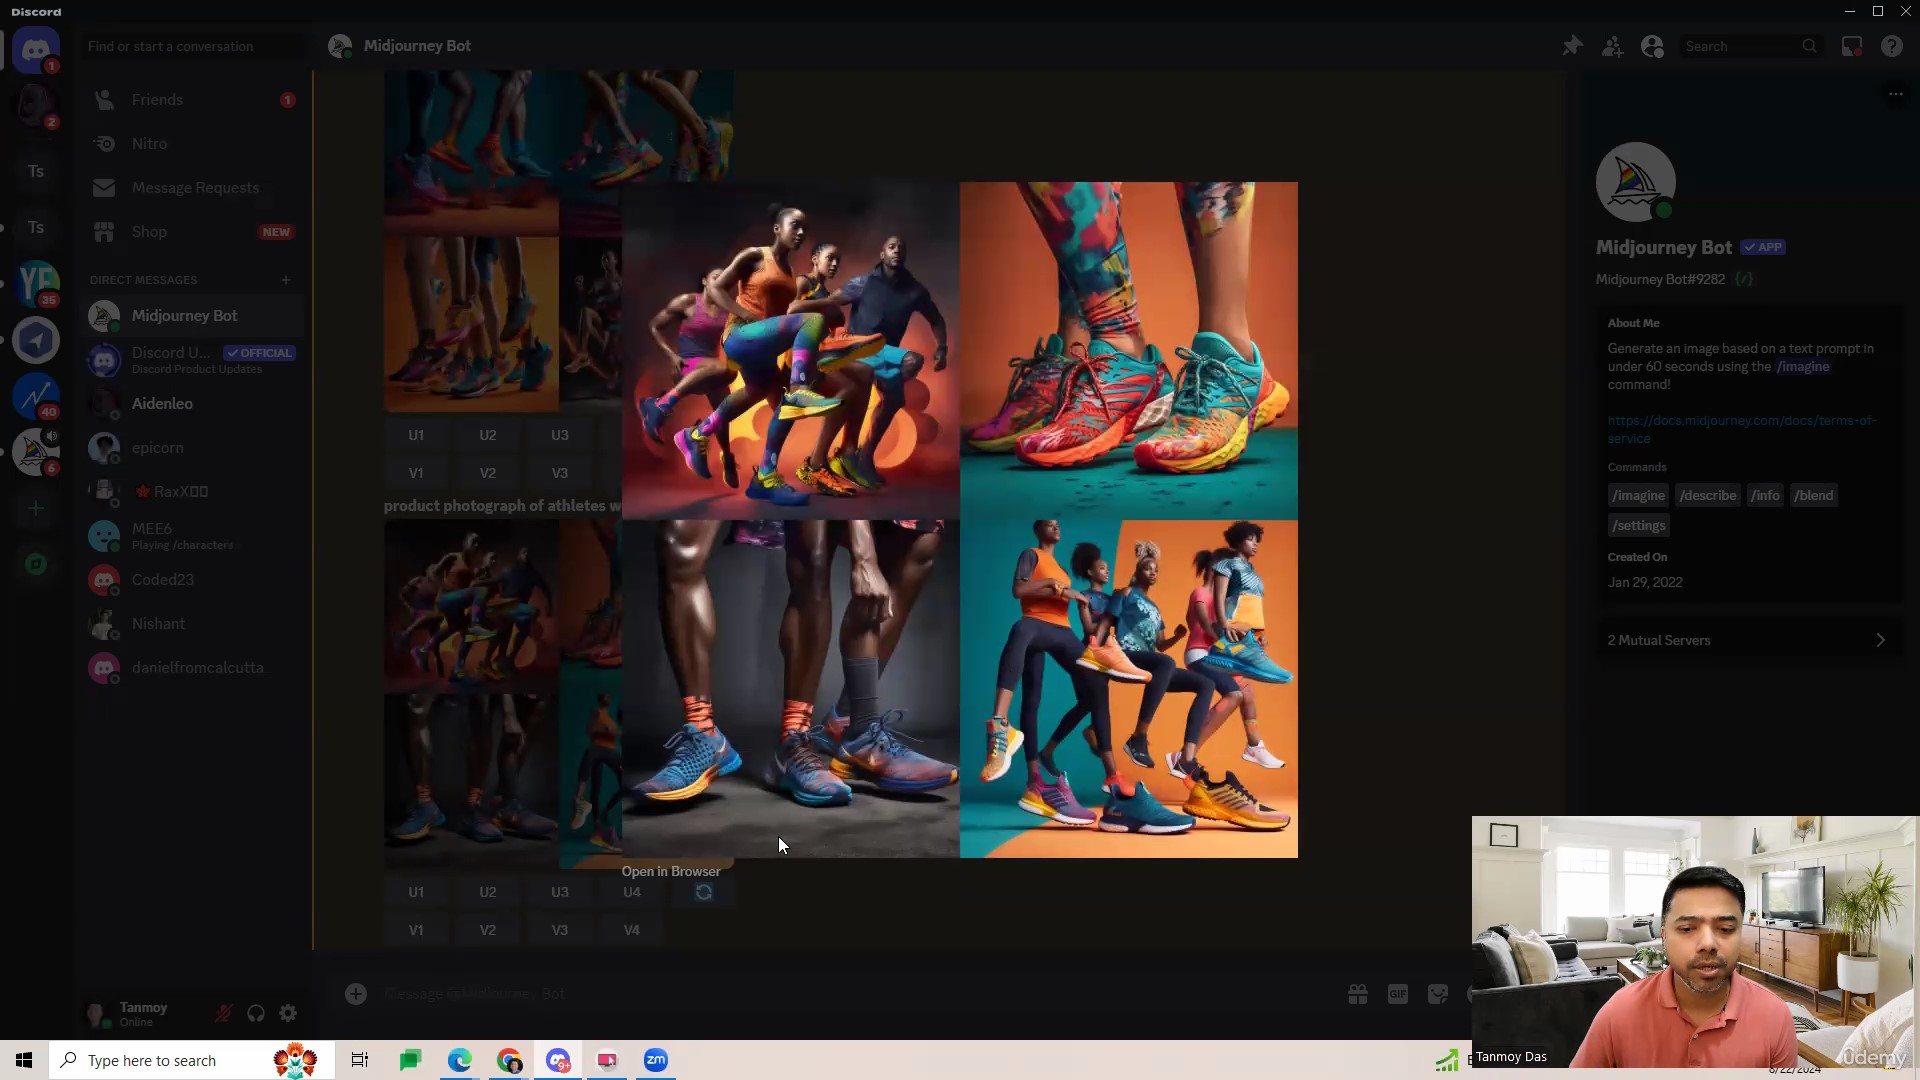Click the top-left athletes image quadrant

pos(791,350)
